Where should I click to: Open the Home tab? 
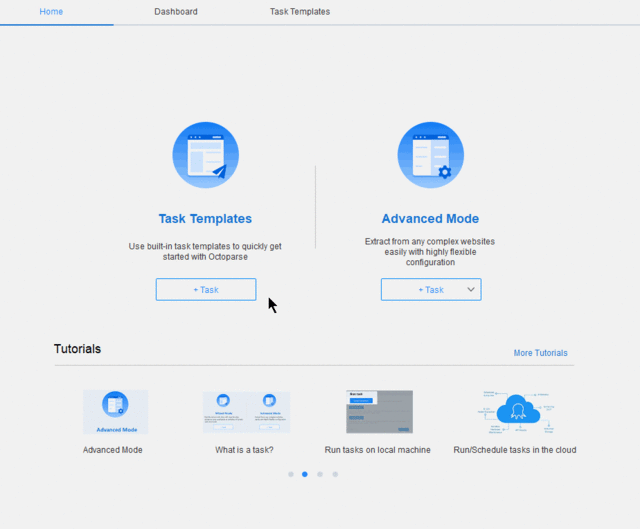pyautogui.click(x=51, y=11)
